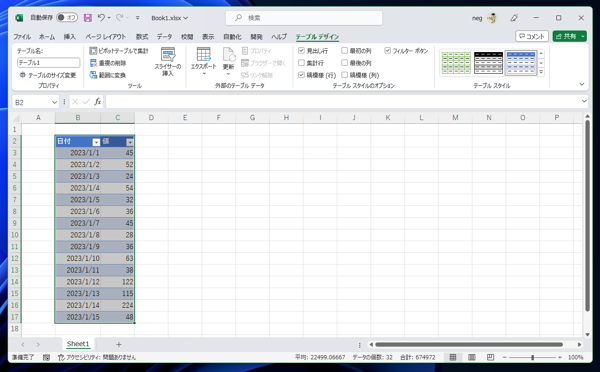Click the previous sheet arrow
The width and height of the screenshot is (600, 372).
point(23,344)
